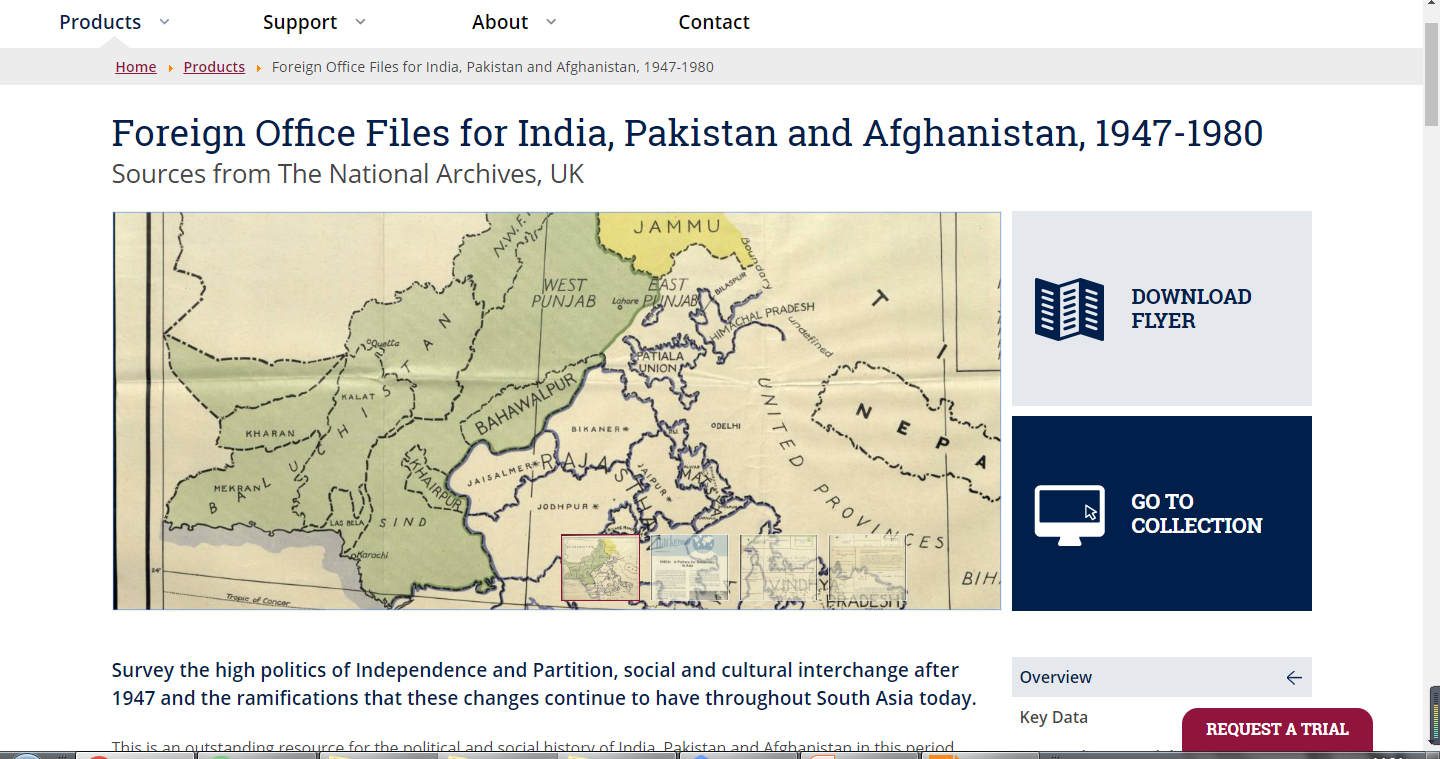The height and width of the screenshot is (759, 1440).
Task: Click the Products breadcrumb link
Action: point(214,67)
